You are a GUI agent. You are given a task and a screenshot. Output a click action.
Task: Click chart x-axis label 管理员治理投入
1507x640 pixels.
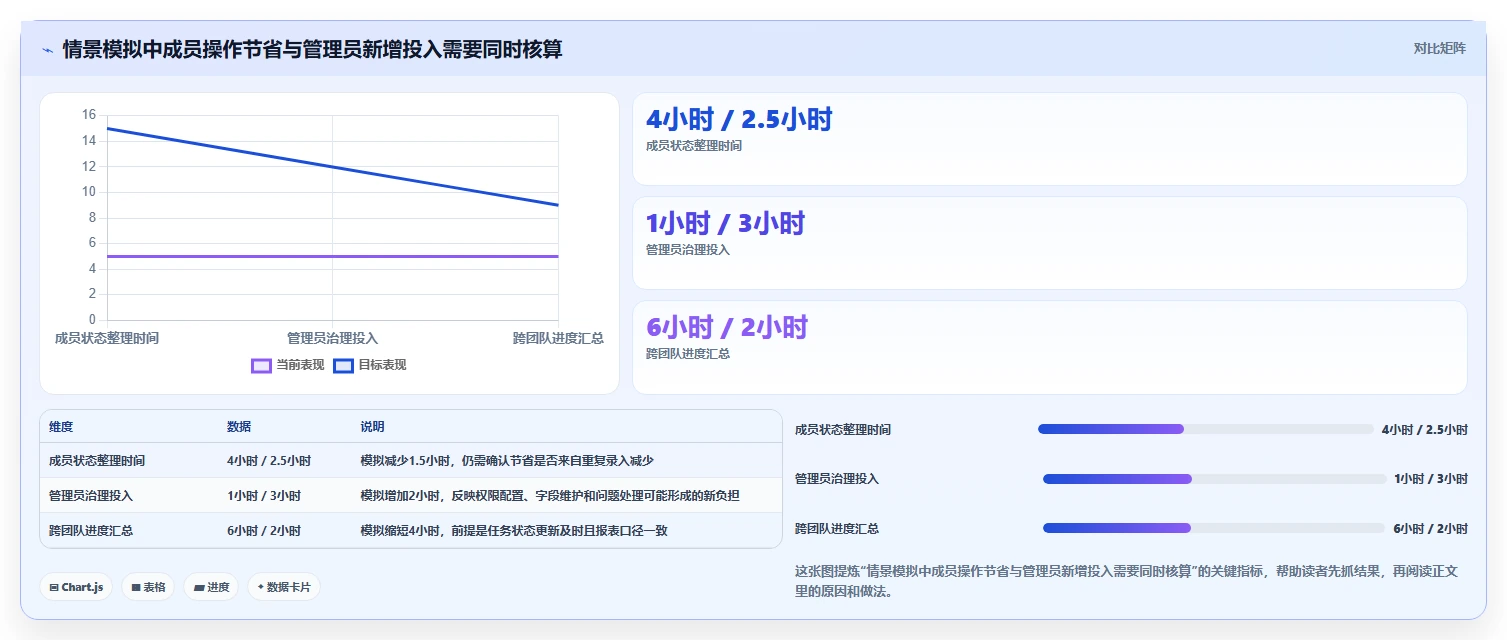pyautogui.click(x=332, y=338)
